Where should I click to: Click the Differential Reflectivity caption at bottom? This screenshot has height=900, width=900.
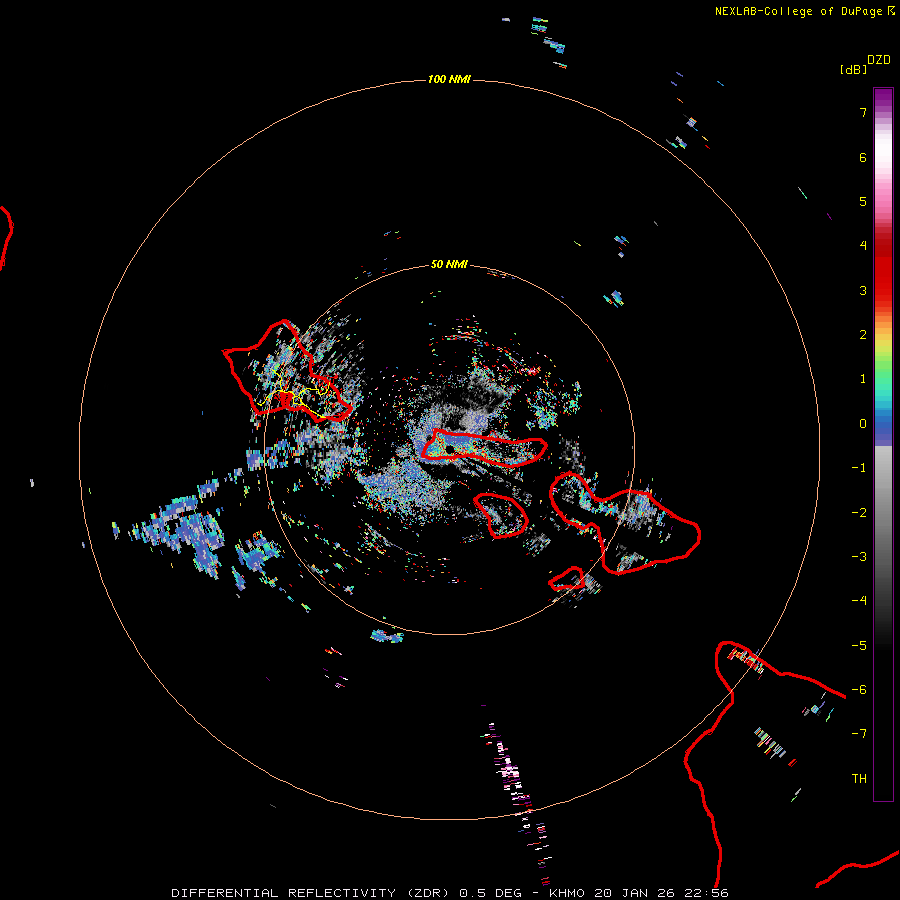pos(450,893)
